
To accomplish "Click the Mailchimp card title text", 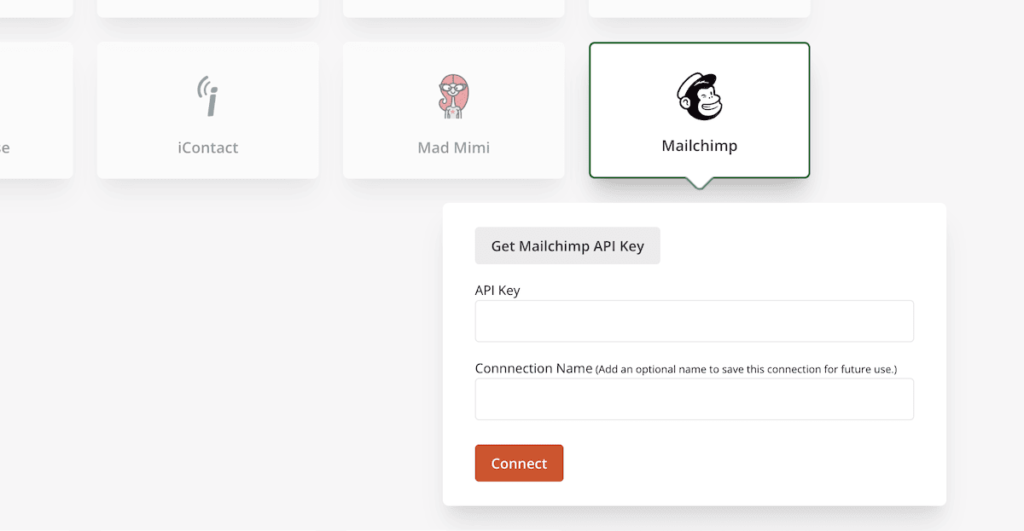I will [x=699, y=146].
